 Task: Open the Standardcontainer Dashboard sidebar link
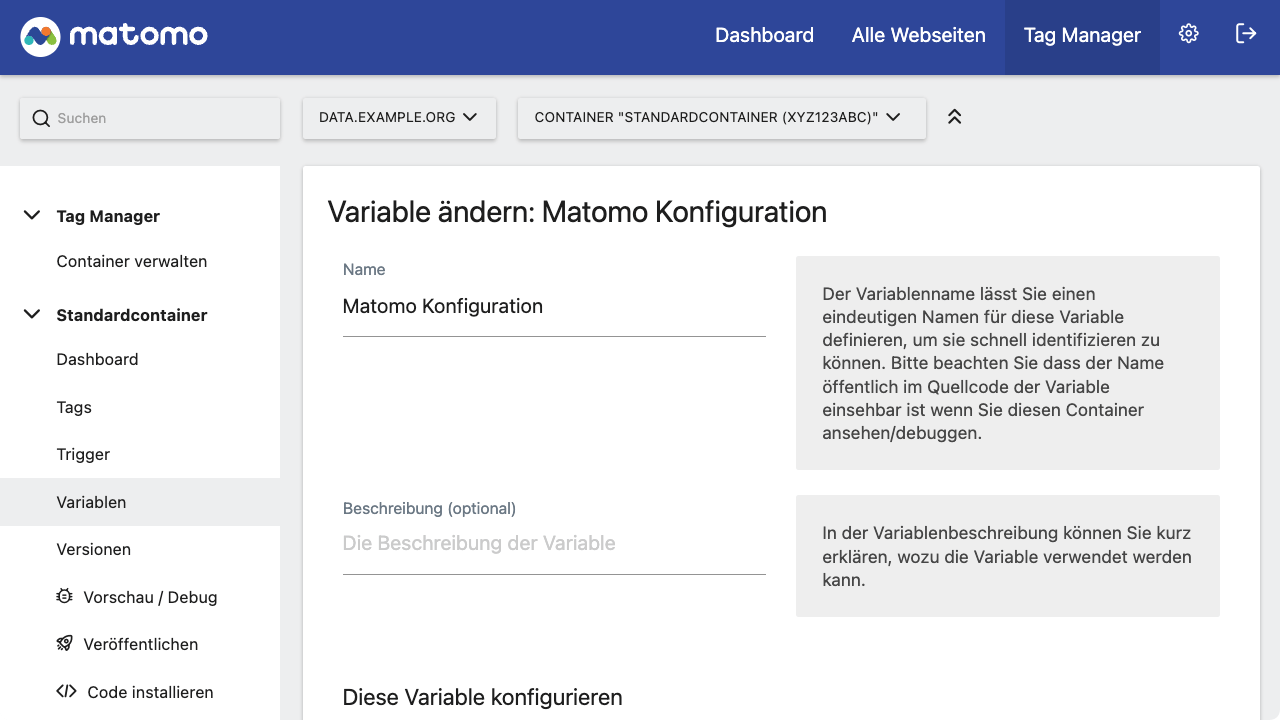[97, 359]
